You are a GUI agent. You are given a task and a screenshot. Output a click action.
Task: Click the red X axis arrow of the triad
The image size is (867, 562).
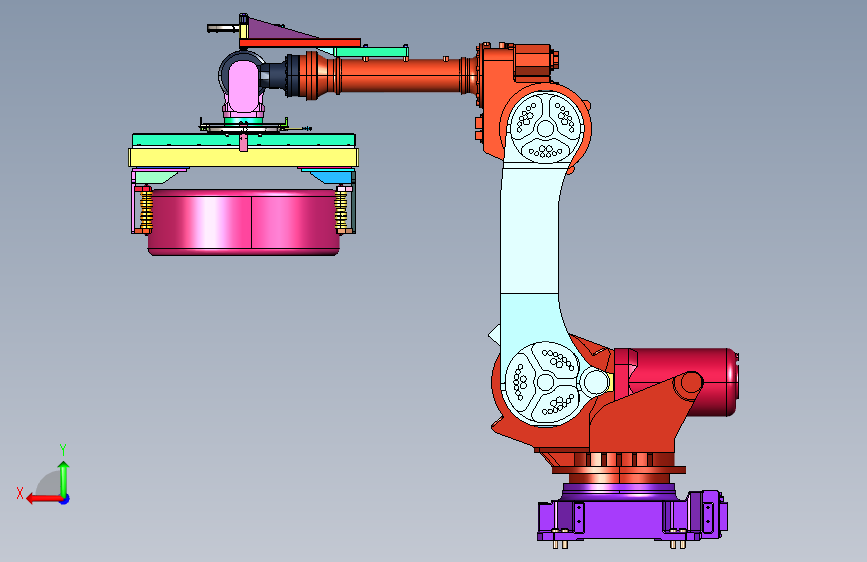click(x=43, y=499)
